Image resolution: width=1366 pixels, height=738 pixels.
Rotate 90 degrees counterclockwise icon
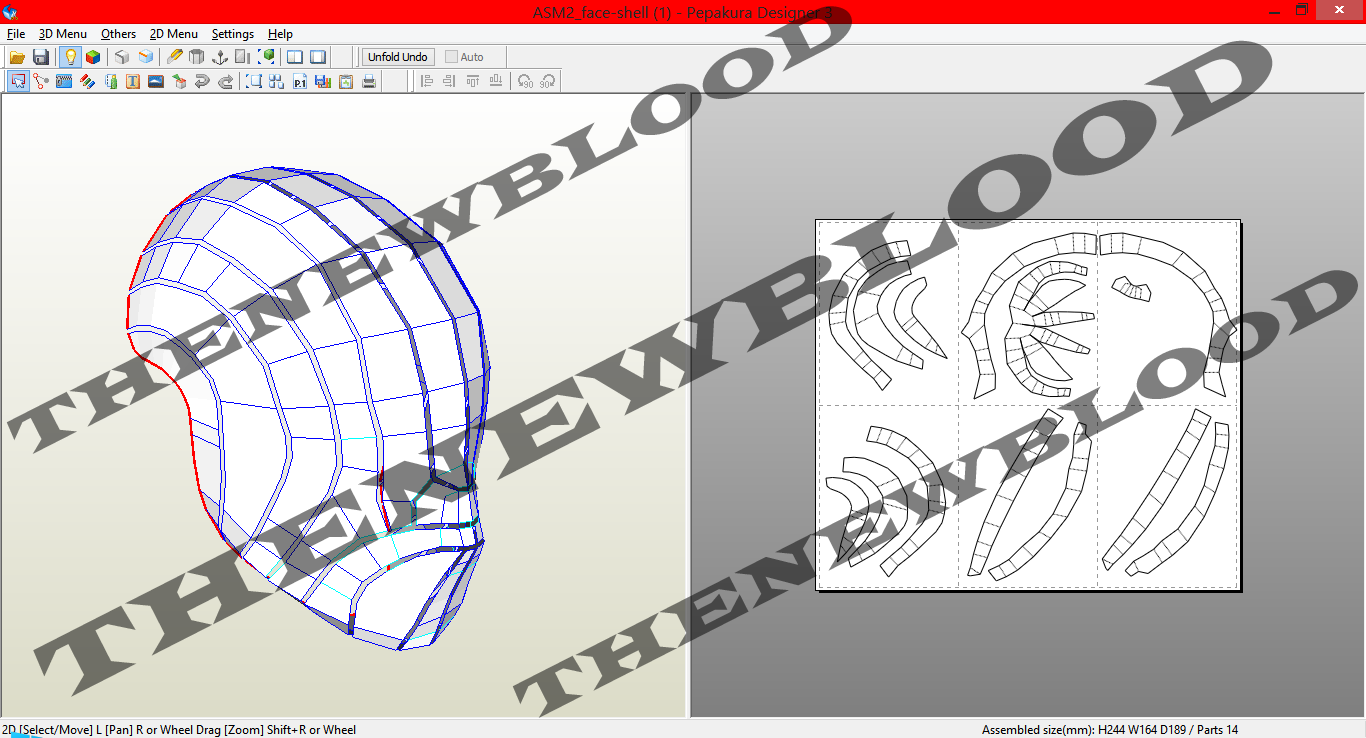click(x=525, y=81)
